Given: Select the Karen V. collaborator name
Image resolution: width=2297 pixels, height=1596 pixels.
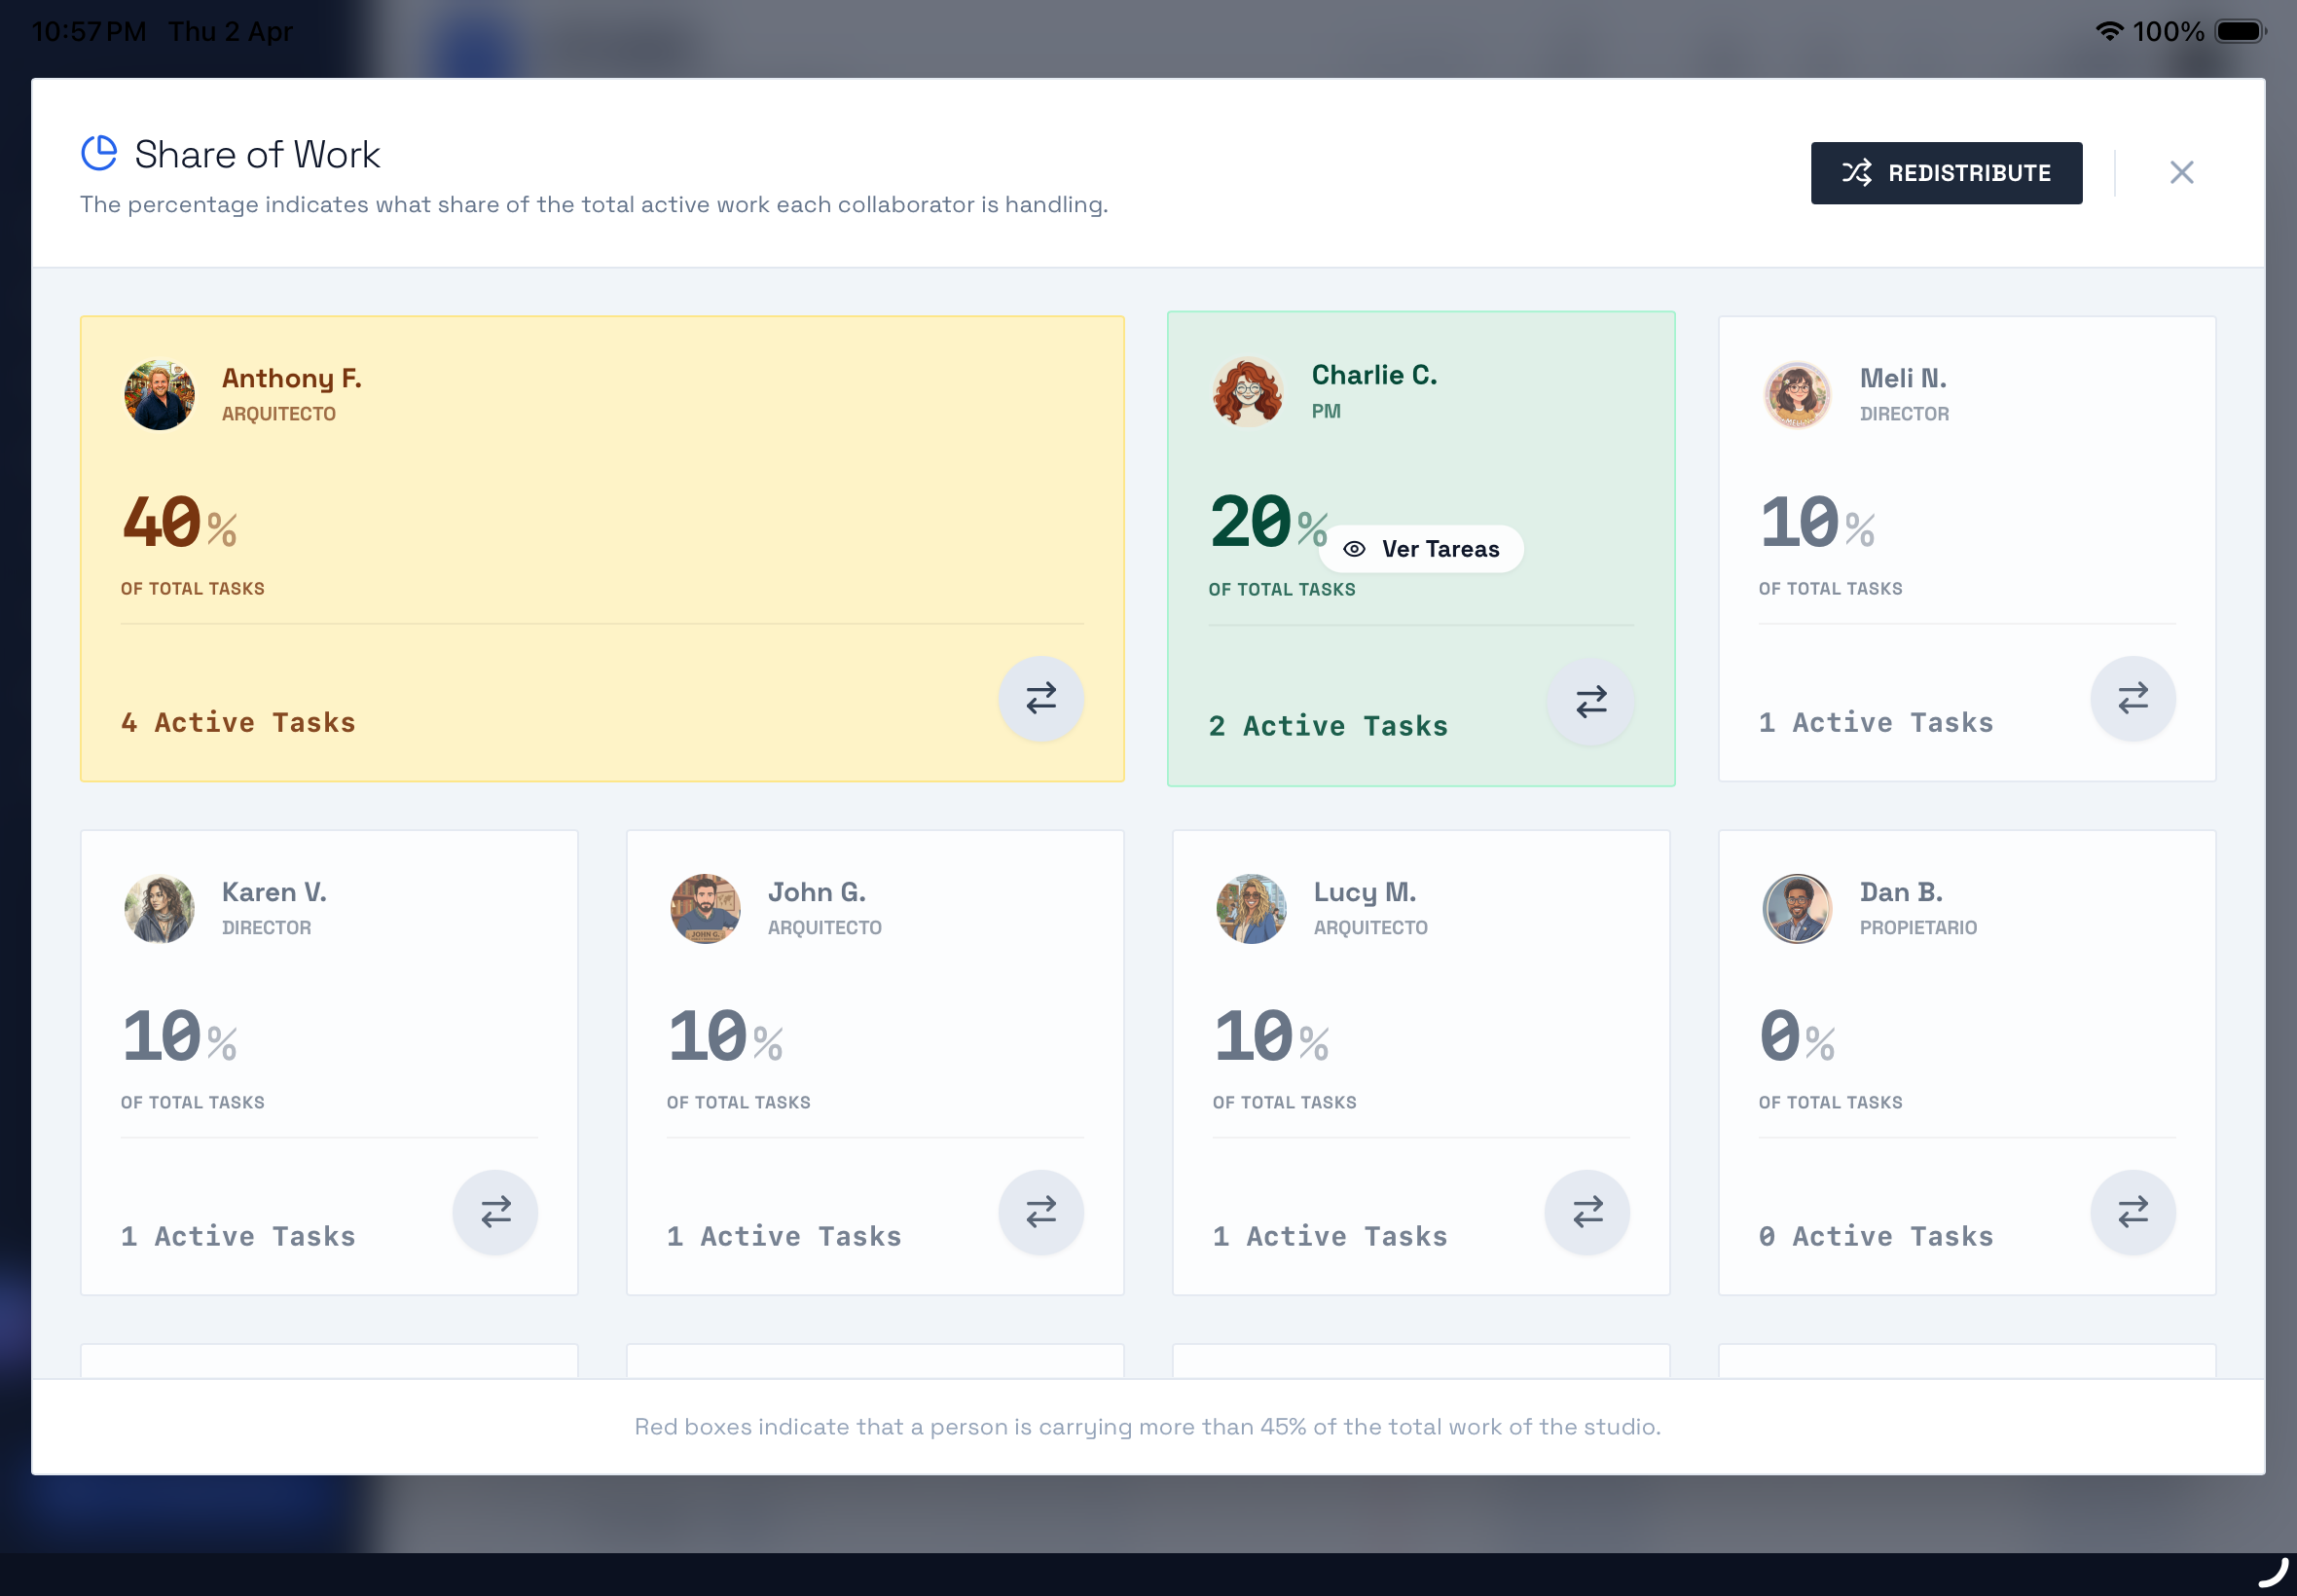Looking at the screenshot, I should [274, 891].
